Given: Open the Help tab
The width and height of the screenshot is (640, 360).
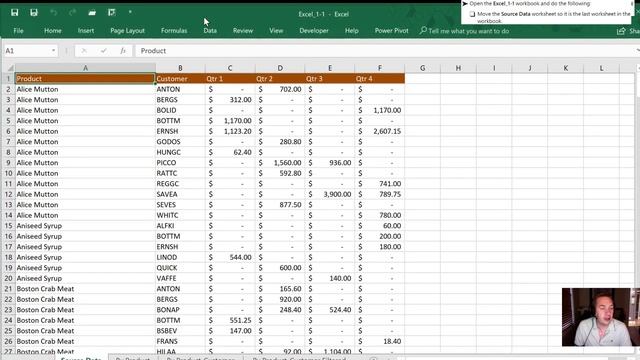Looking at the screenshot, I should 351,31.
